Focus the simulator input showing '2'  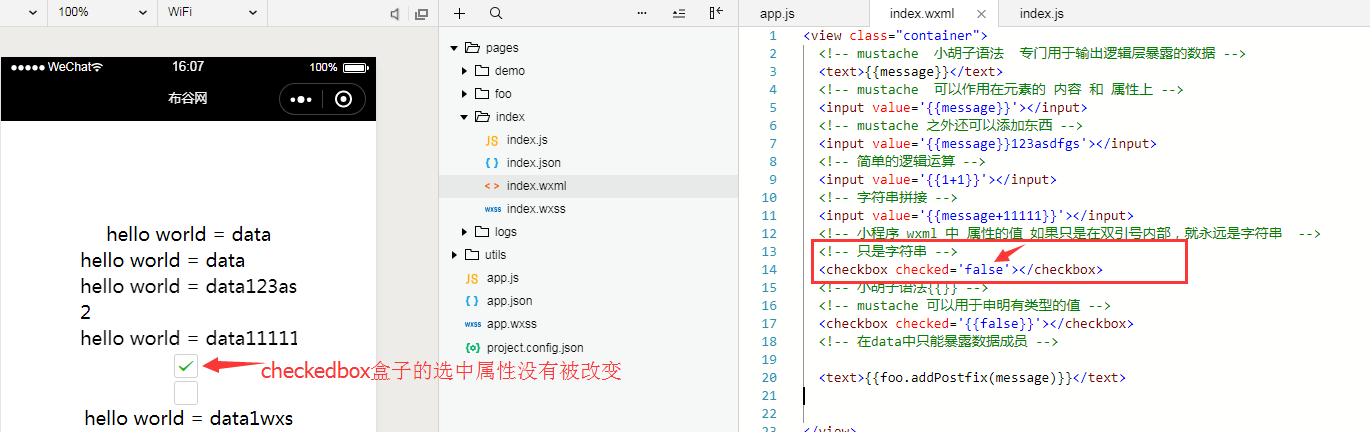tap(189, 312)
